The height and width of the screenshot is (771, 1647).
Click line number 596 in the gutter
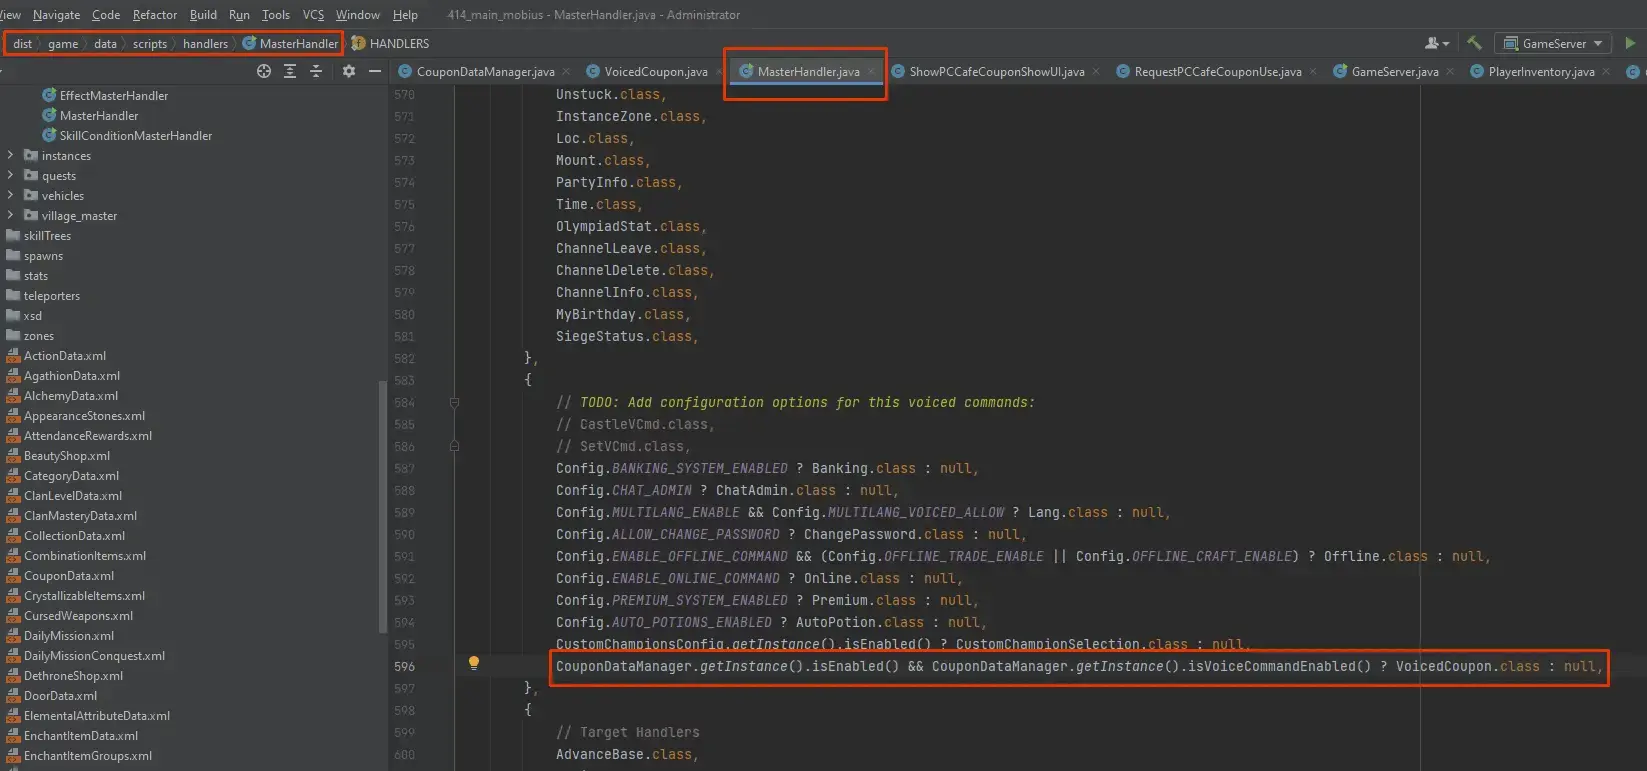[404, 666]
